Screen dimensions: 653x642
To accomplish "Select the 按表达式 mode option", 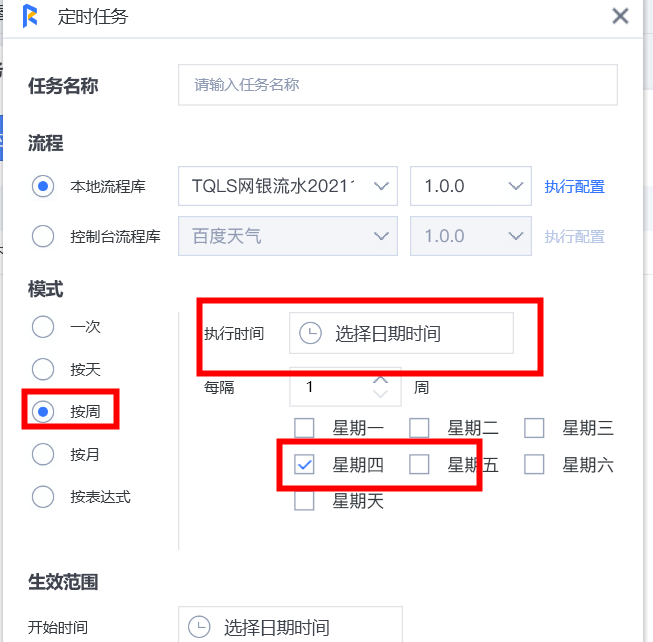I will point(43,496).
